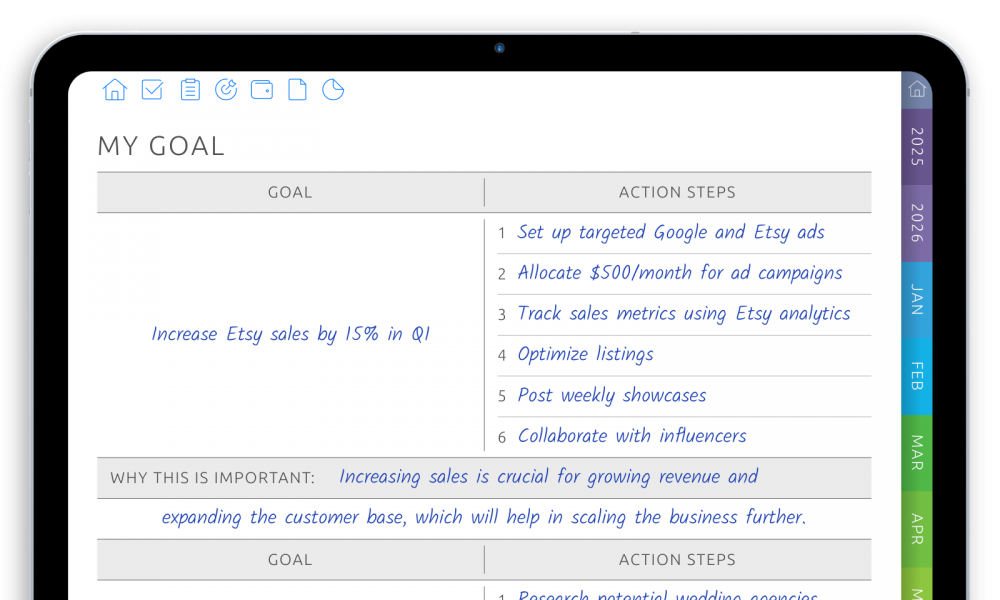Screen dimensions: 1000x600
Task: Select goal text 'Increase Etsy sales by 15% in Q1'
Action: [291, 334]
